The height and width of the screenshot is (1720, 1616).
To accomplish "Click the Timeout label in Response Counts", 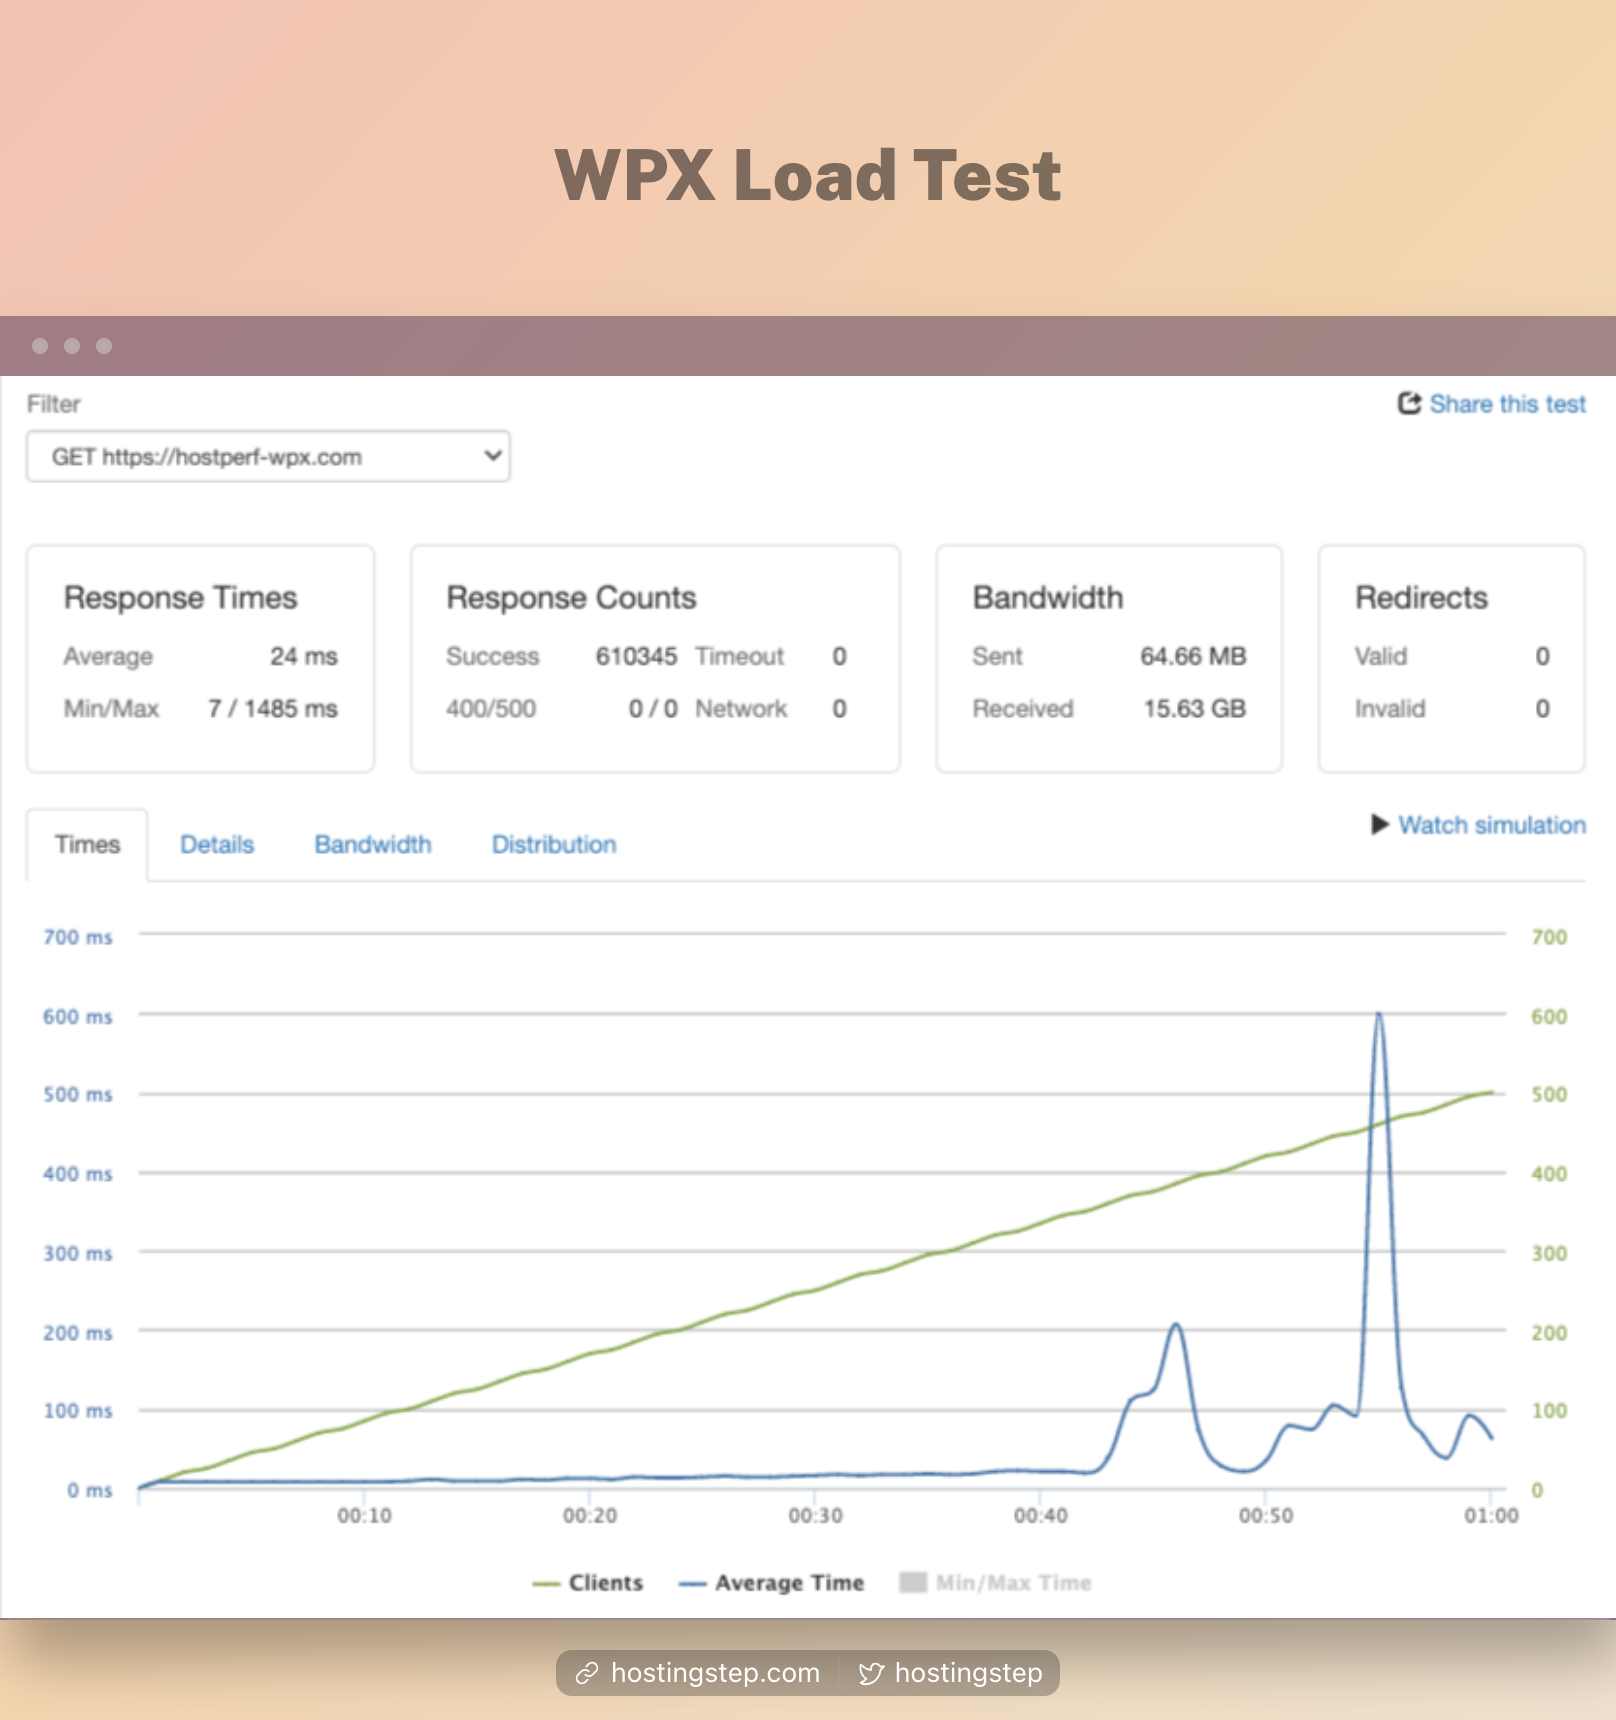I will tap(740, 656).
